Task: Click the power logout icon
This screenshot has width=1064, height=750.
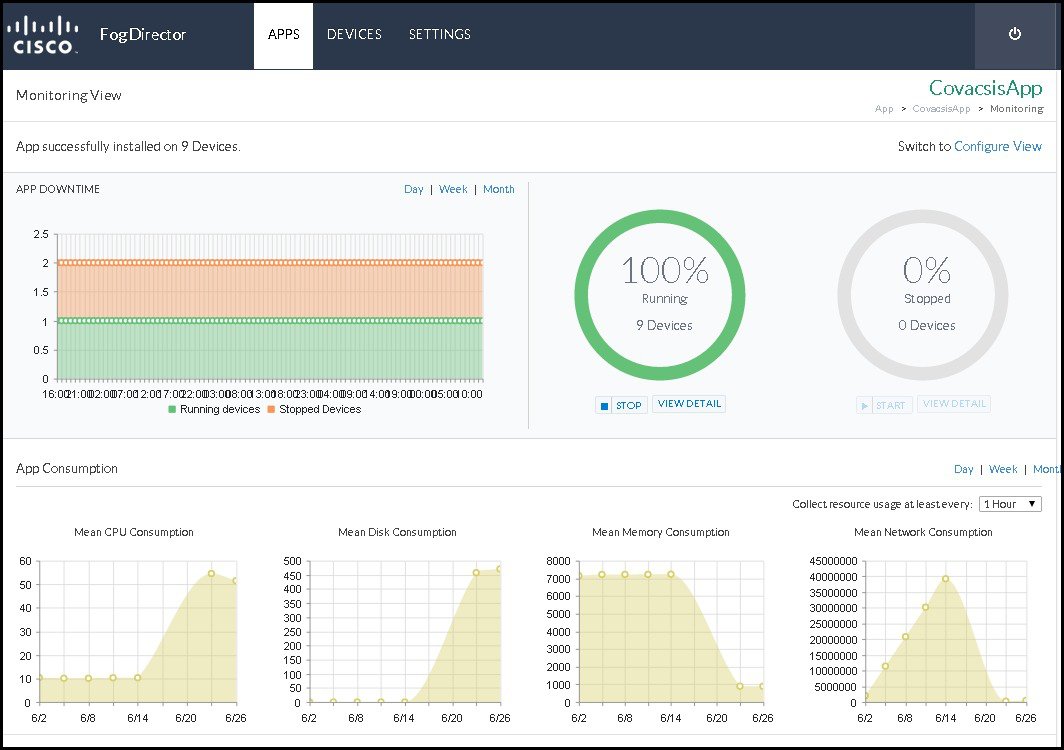Action: click(1014, 34)
